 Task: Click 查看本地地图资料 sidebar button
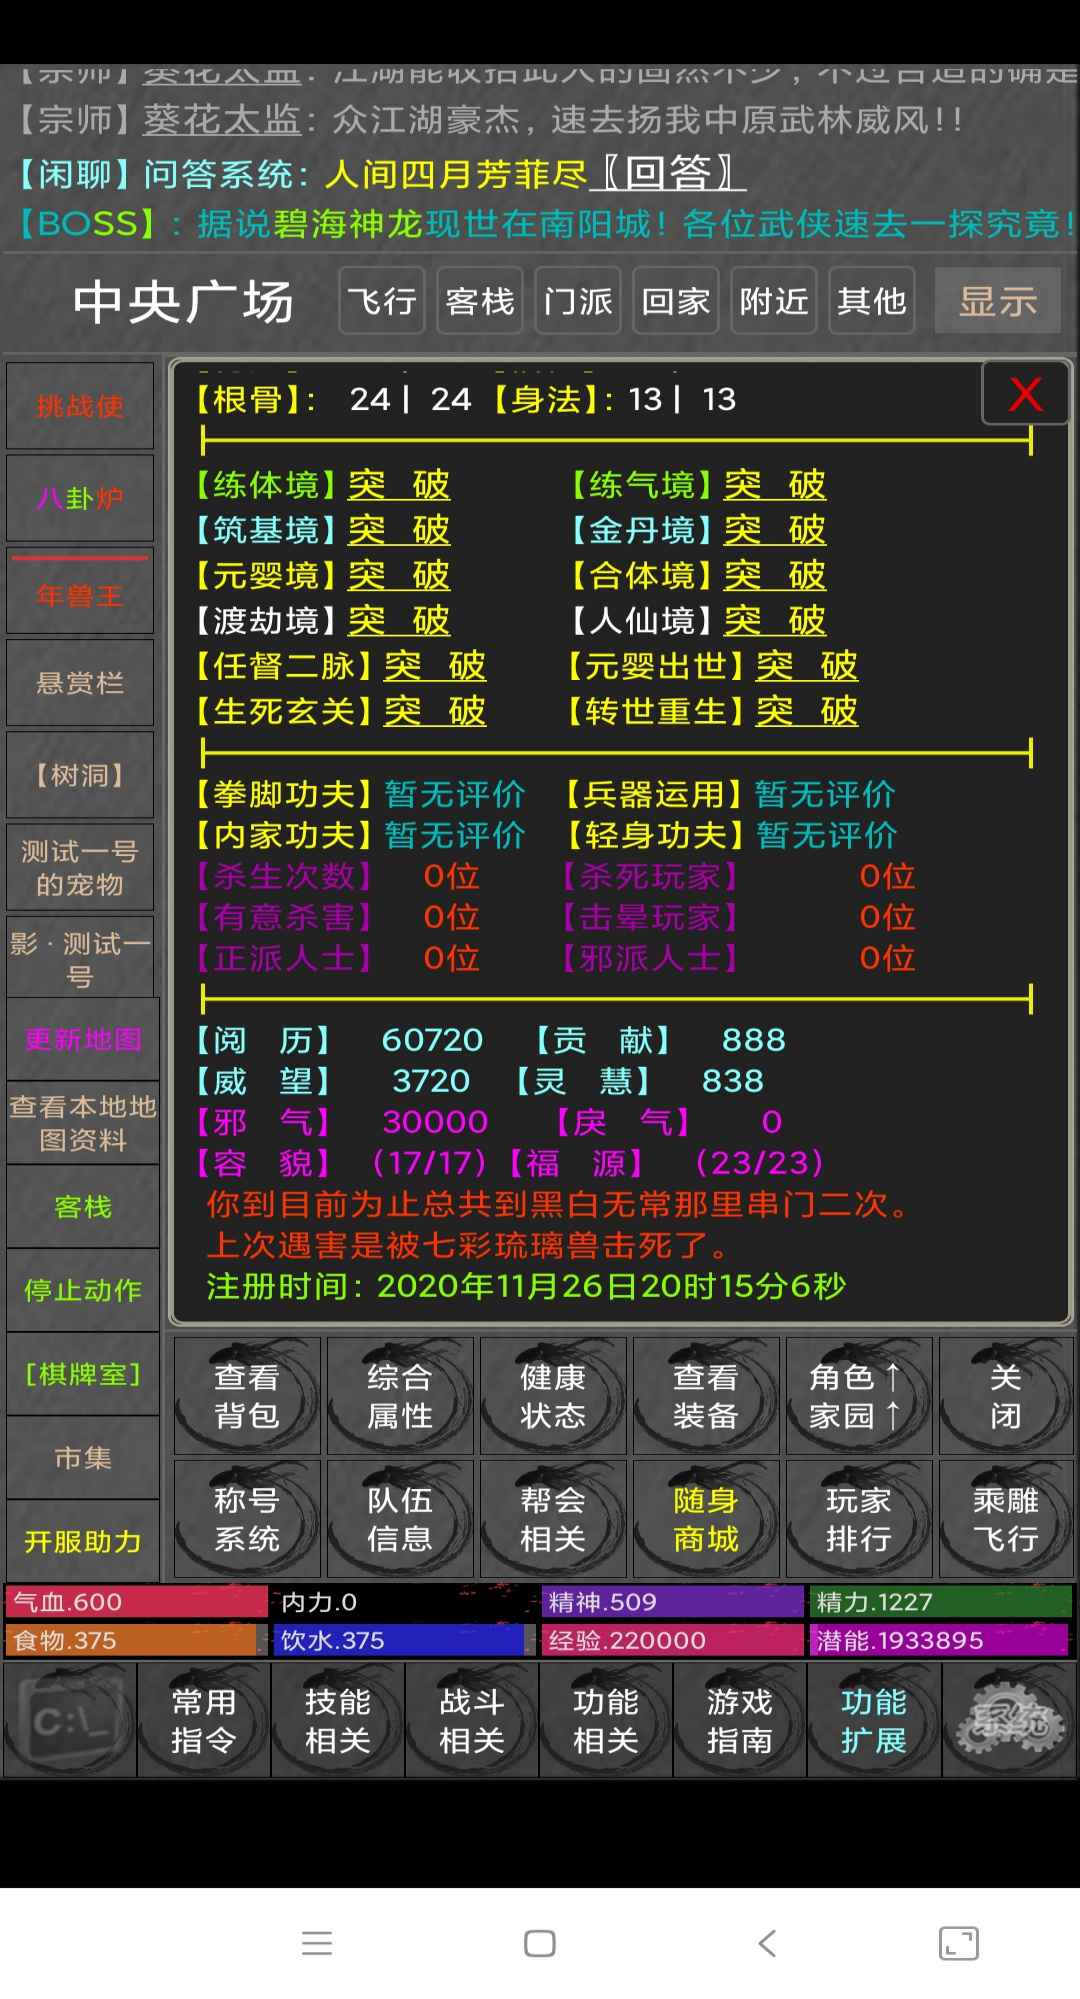point(83,1123)
